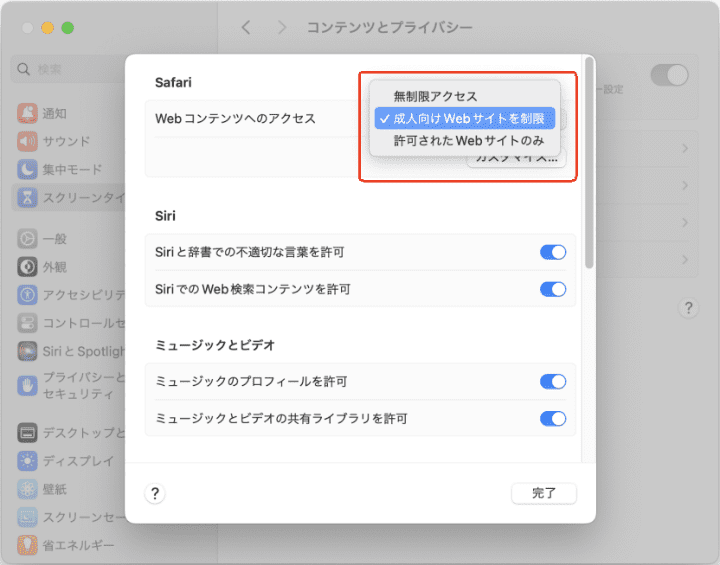720x565 pixels.
Task: Toggle ミュージックのプロフィールを許可 switch
Action: [x=553, y=382]
